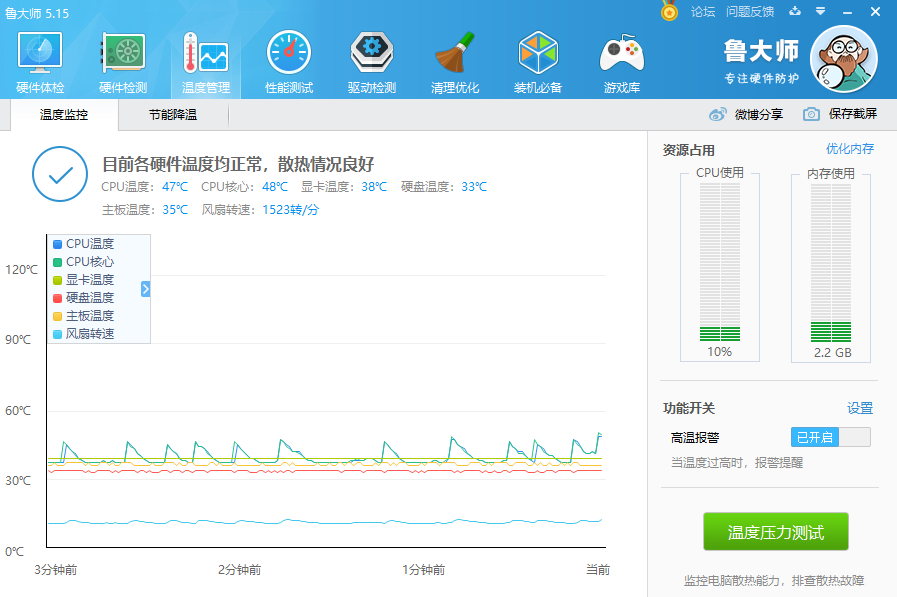Click the download/skin icon beside 问题反馈
Screen dimensions: 897x597
tap(795, 11)
